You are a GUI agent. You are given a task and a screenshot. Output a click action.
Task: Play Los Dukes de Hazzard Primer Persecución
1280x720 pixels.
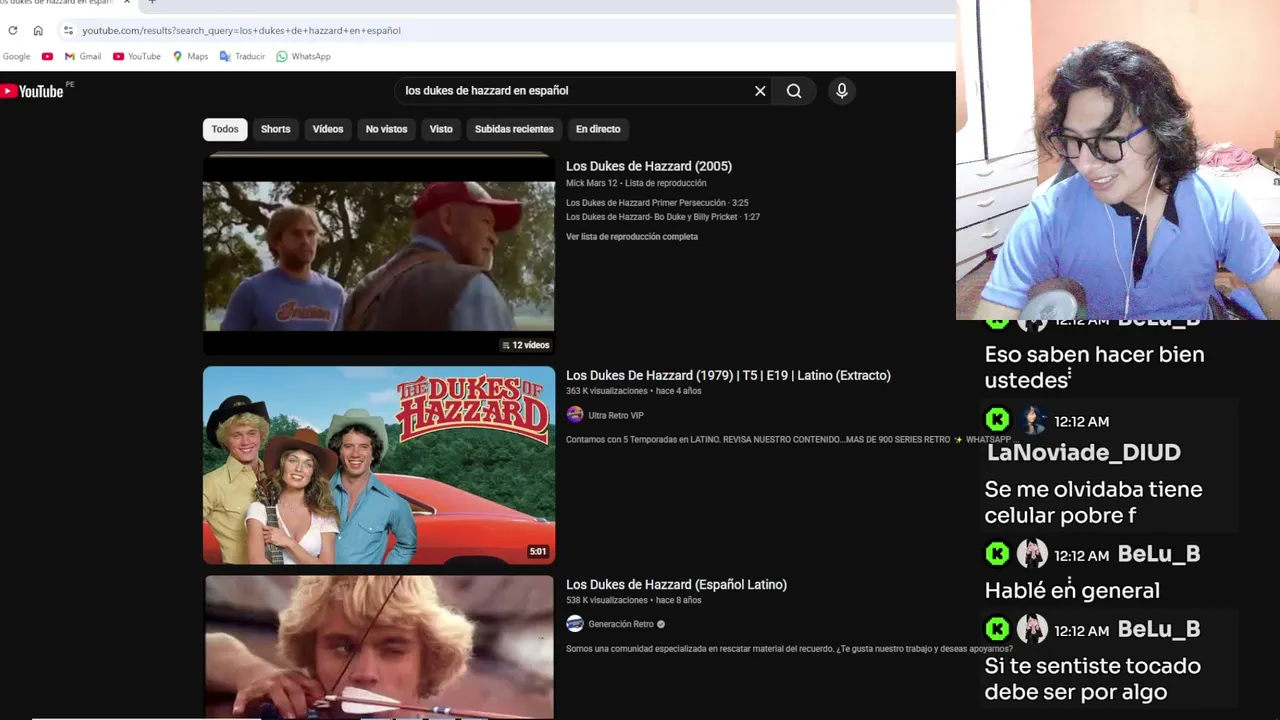point(657,203)
